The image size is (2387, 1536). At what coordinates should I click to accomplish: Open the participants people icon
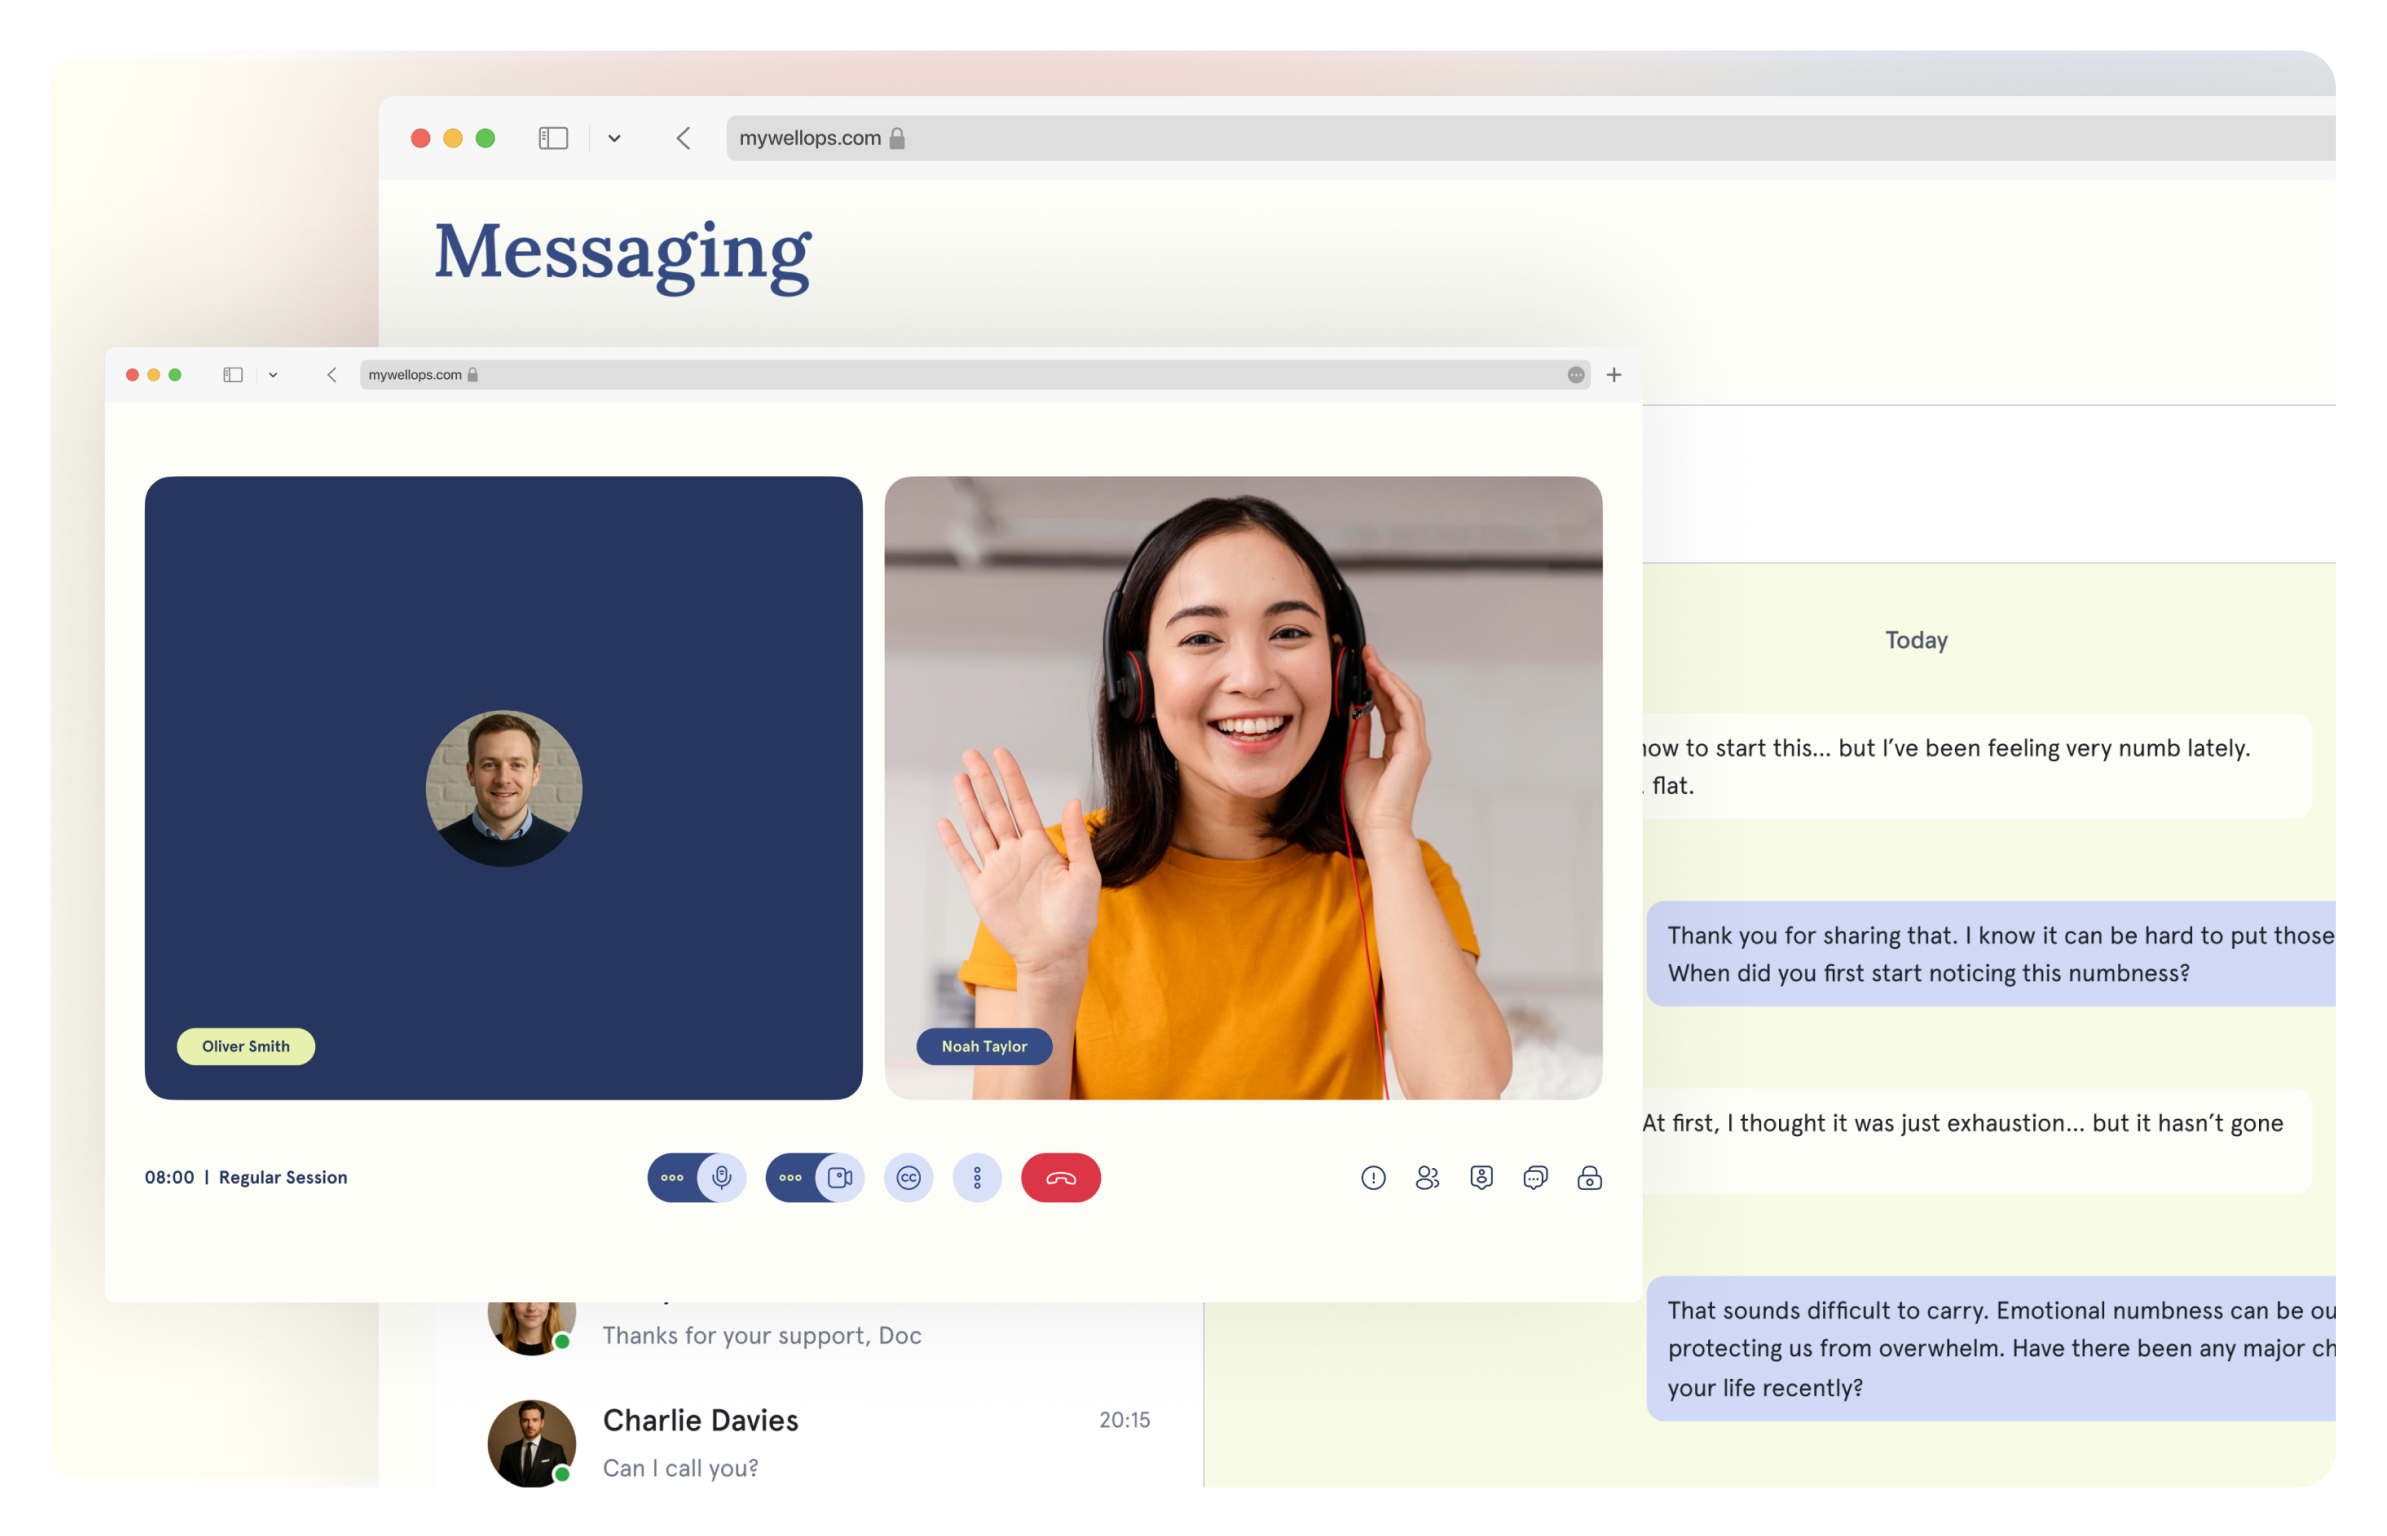point(1427,1177)
